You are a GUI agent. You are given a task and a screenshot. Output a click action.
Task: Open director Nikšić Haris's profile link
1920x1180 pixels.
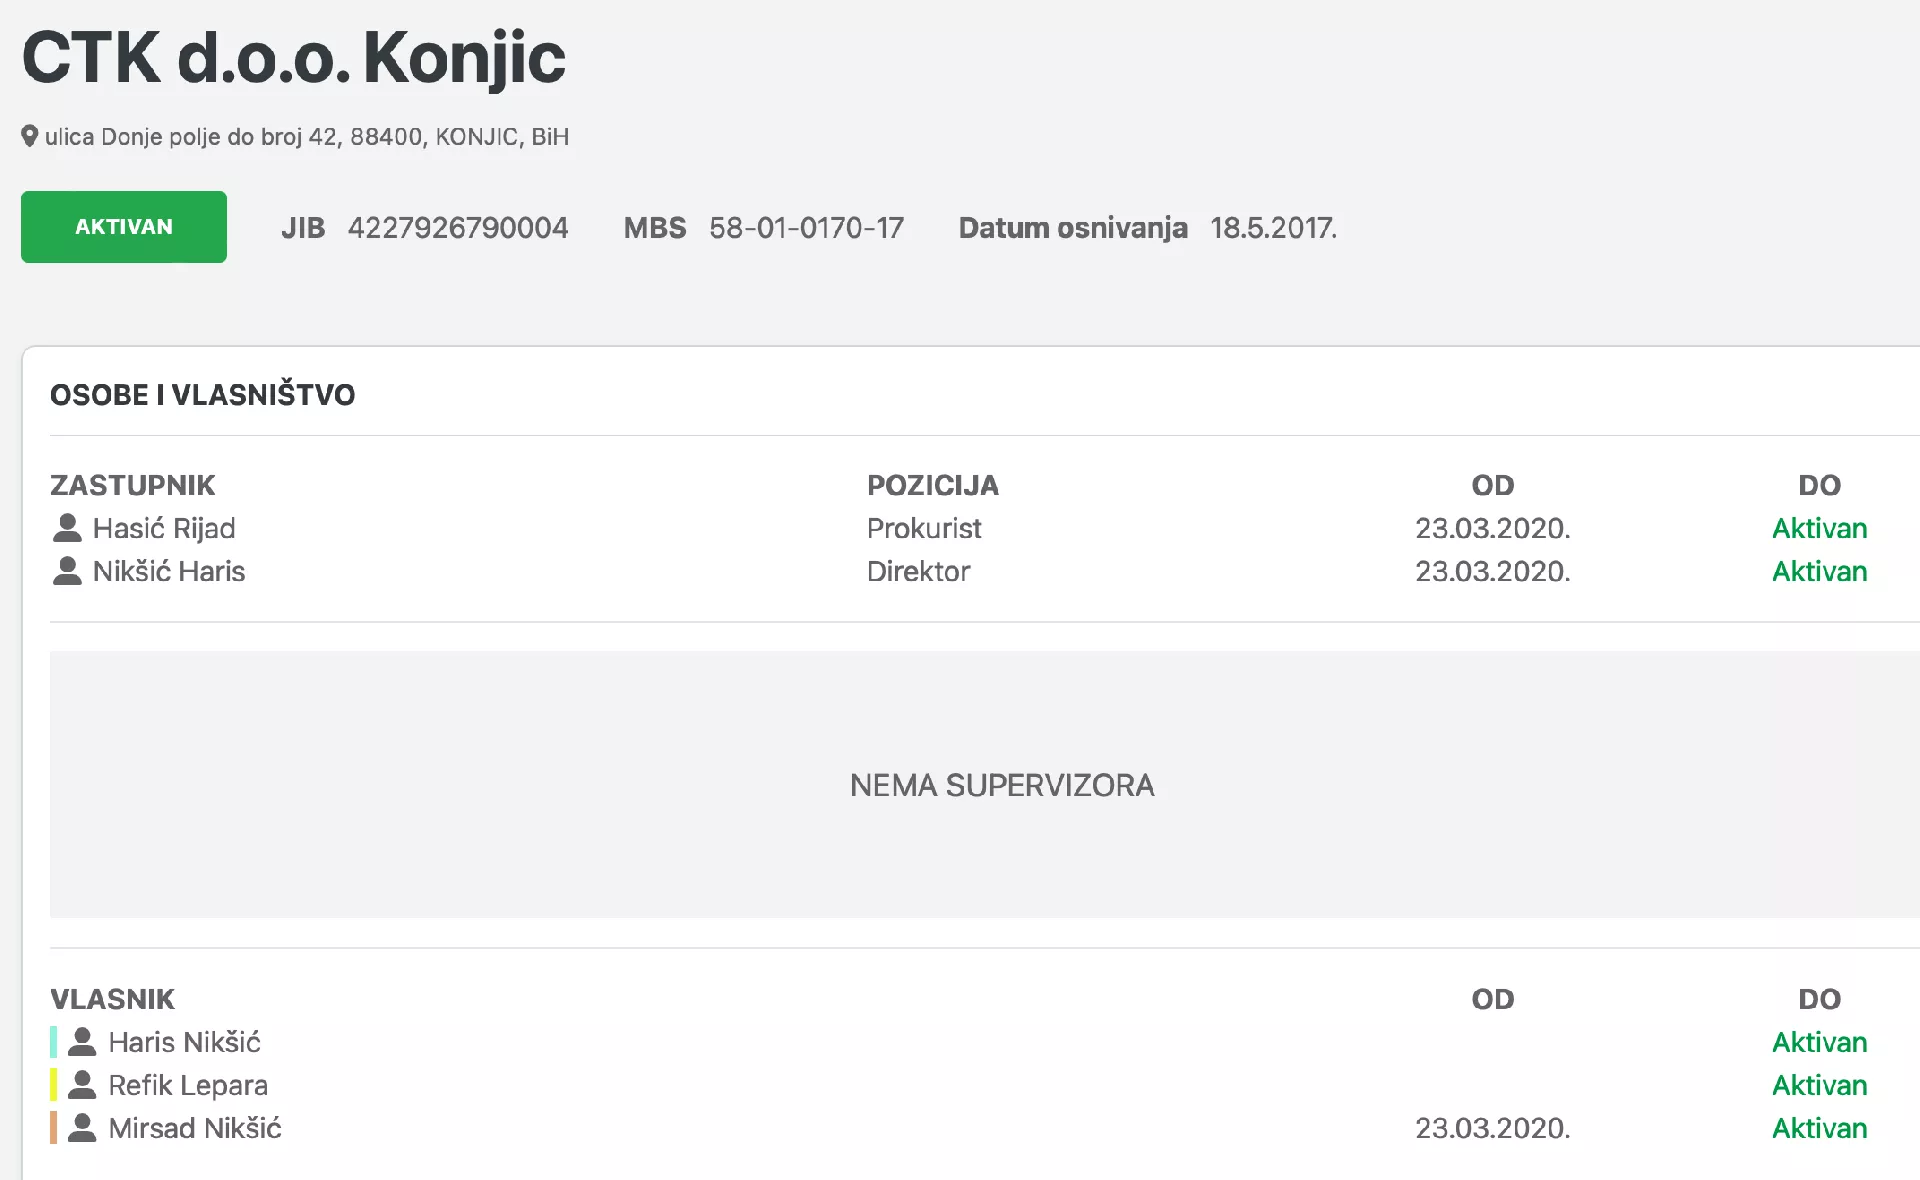[169, 571]
